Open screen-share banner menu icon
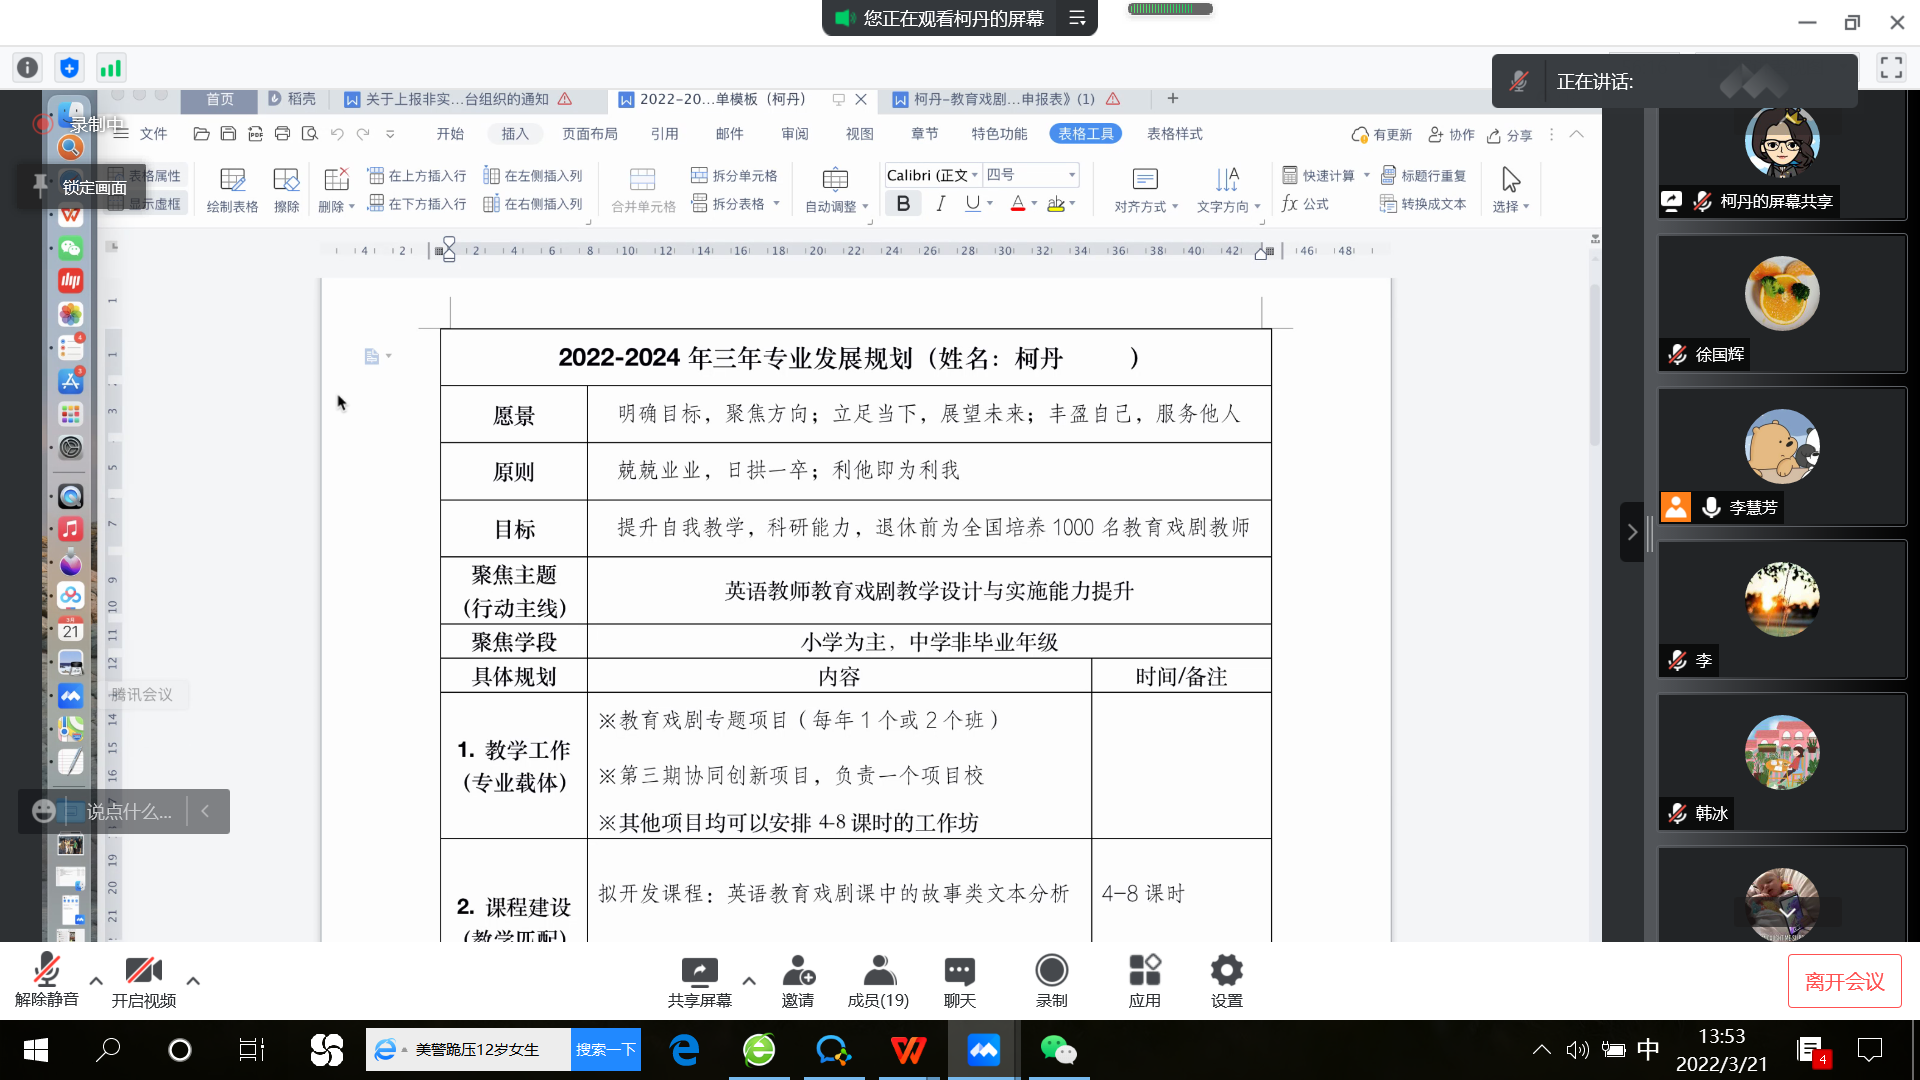 [x=1077, y=18]
